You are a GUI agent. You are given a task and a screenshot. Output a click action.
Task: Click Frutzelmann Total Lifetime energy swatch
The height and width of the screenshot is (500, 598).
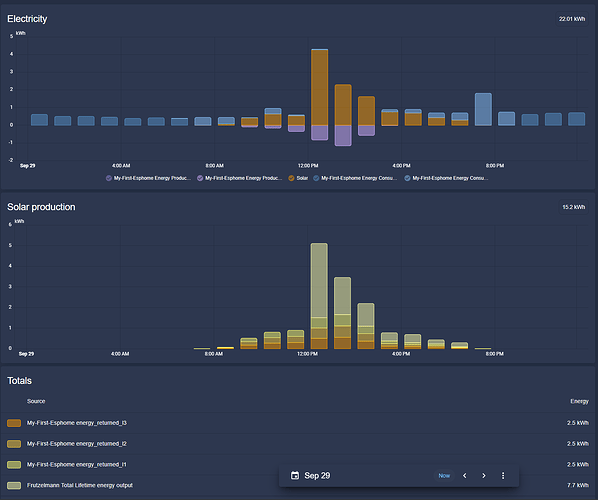pyautogui.click(x=14, y=485)
